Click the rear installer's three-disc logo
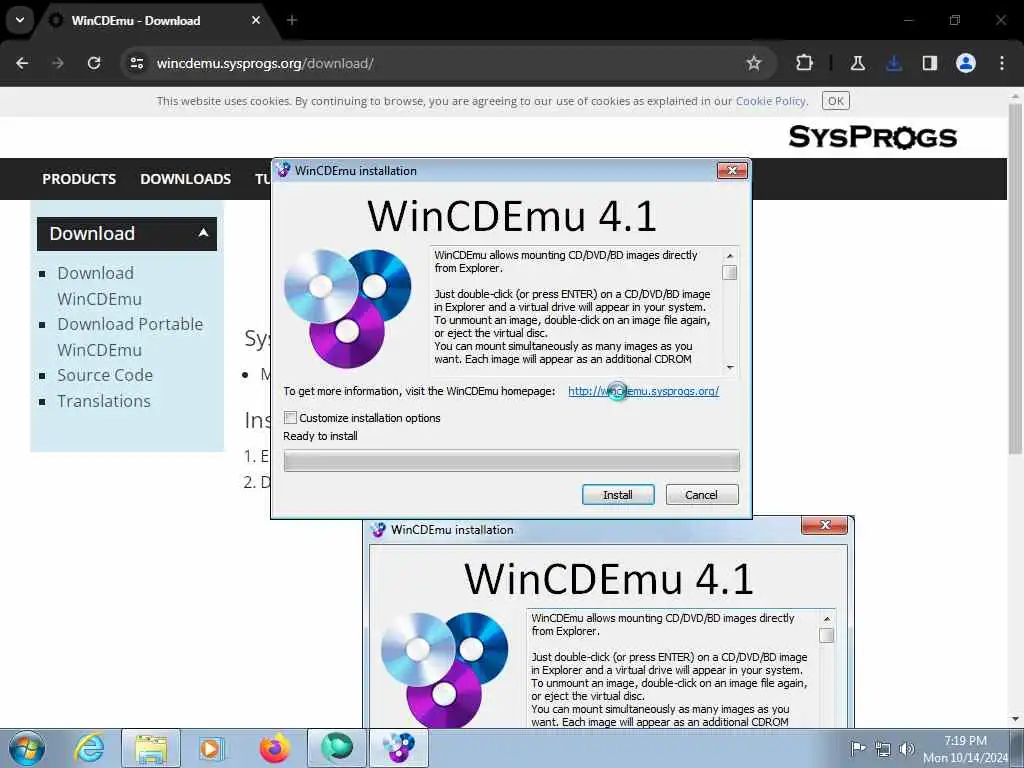1024x768 pixels. [444, 669]
